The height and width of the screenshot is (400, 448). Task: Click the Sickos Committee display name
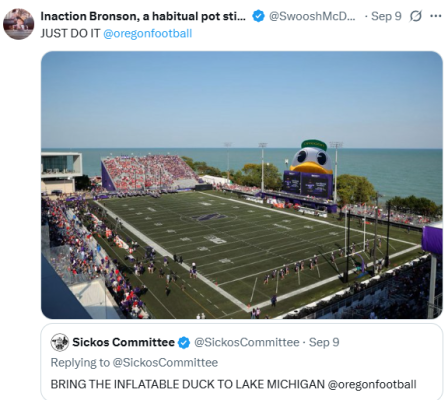point(123,342)
